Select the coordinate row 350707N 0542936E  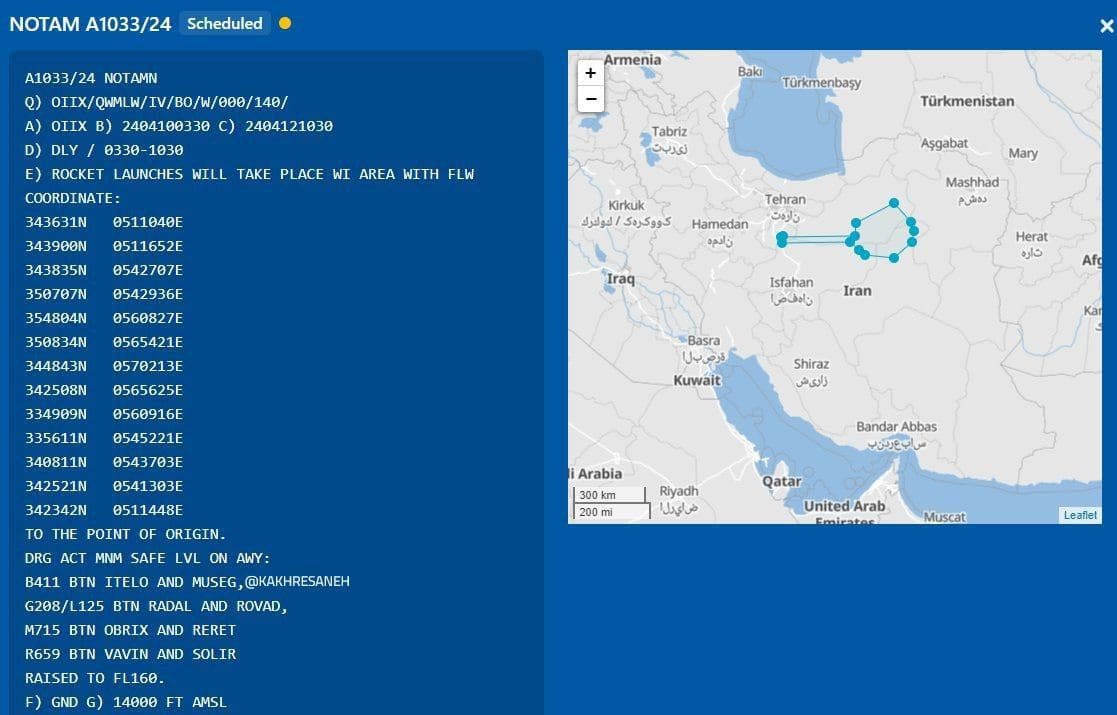point(104,294)
